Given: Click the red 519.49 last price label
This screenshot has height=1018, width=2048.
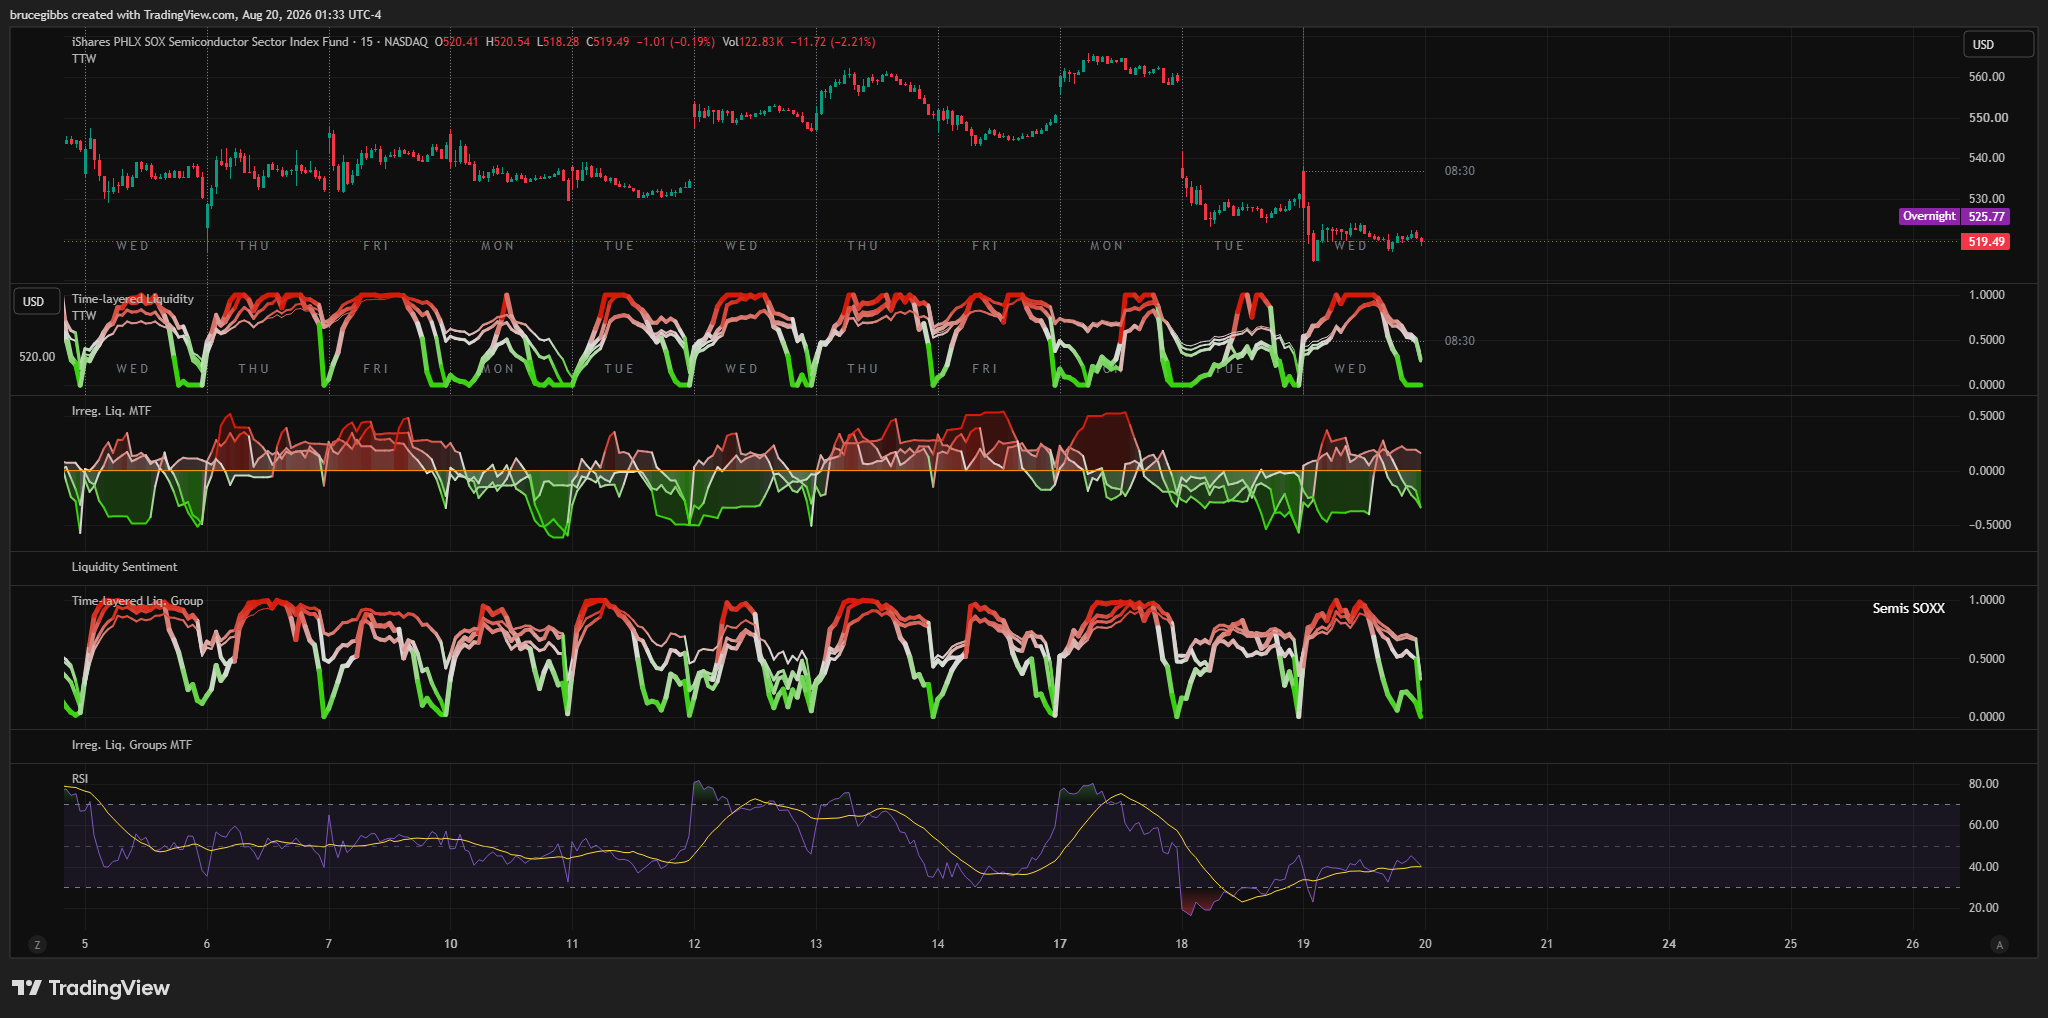Looking at the screenshot, I should (1986, 242).
